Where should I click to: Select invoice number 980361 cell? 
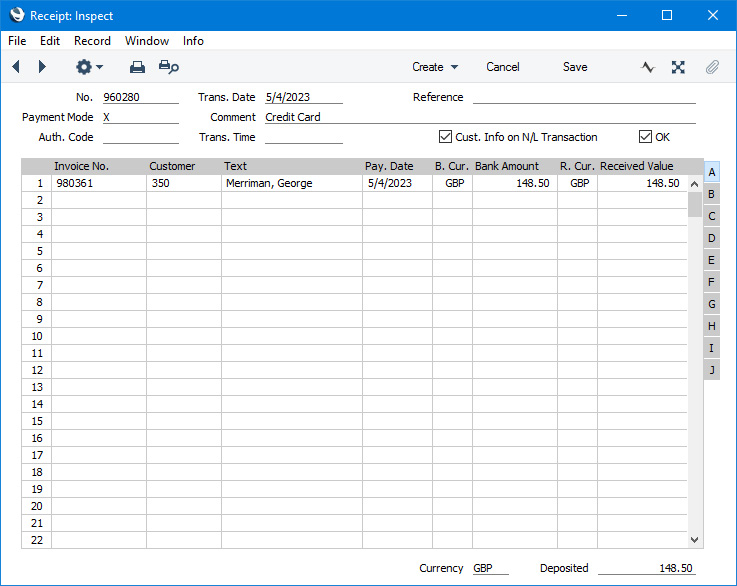[x=99, y=183]
